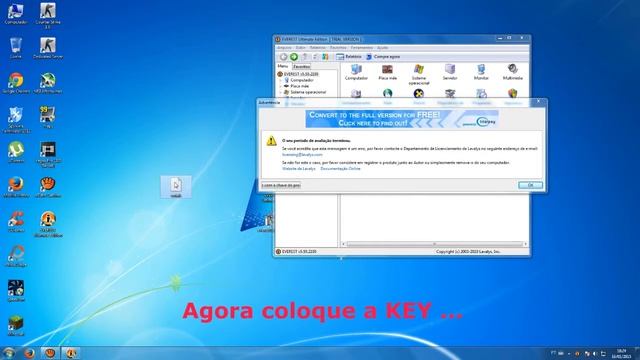Select the Lixeira recycle bin icon
Viewport: 640px width, 360px height.
[x=16, y=48]
